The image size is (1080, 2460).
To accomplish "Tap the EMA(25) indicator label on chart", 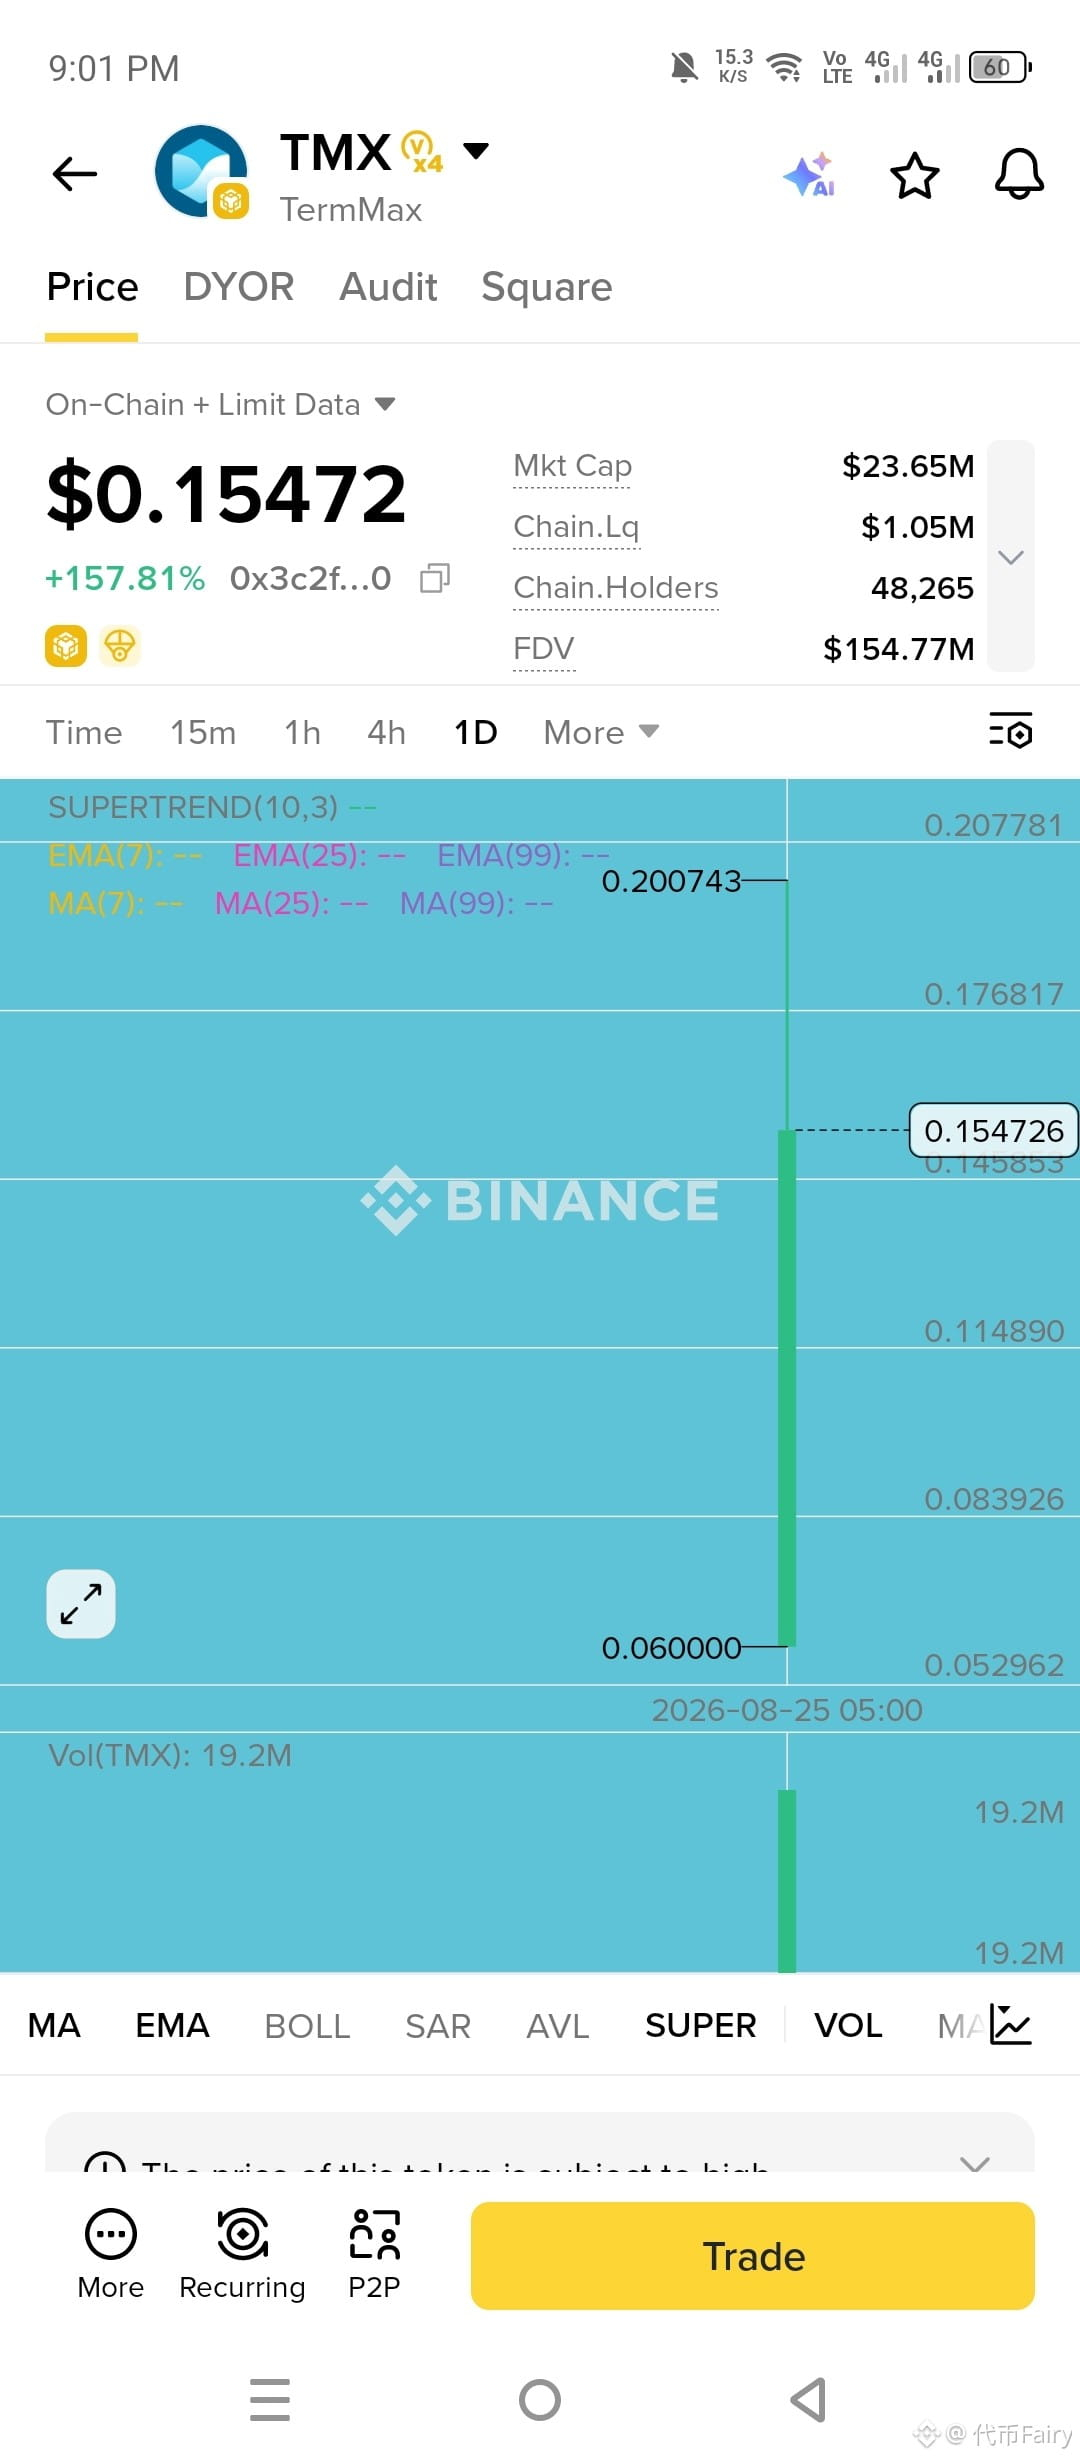I will coord(319,856).
